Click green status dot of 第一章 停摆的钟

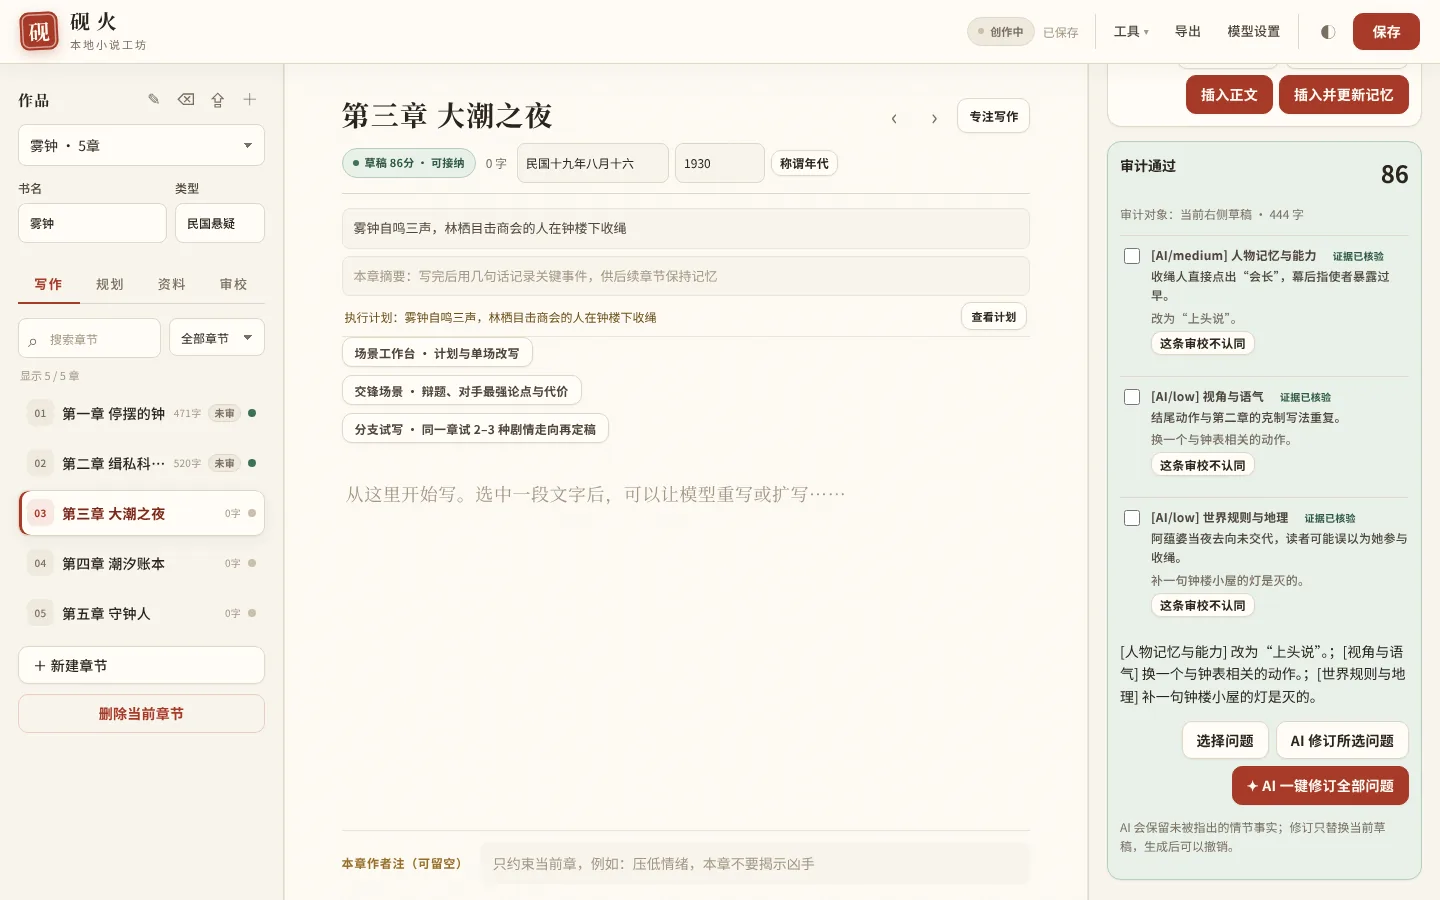tap(252, 413)
